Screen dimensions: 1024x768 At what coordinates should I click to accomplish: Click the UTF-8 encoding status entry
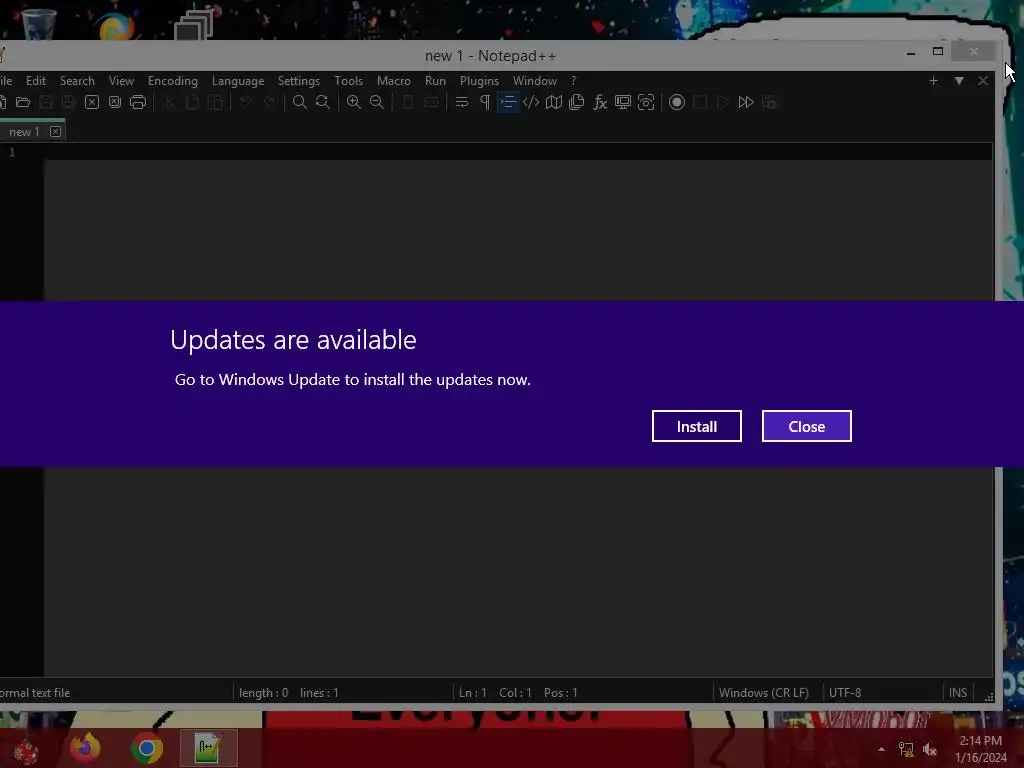pyautogui.click(x=845, y=692)
